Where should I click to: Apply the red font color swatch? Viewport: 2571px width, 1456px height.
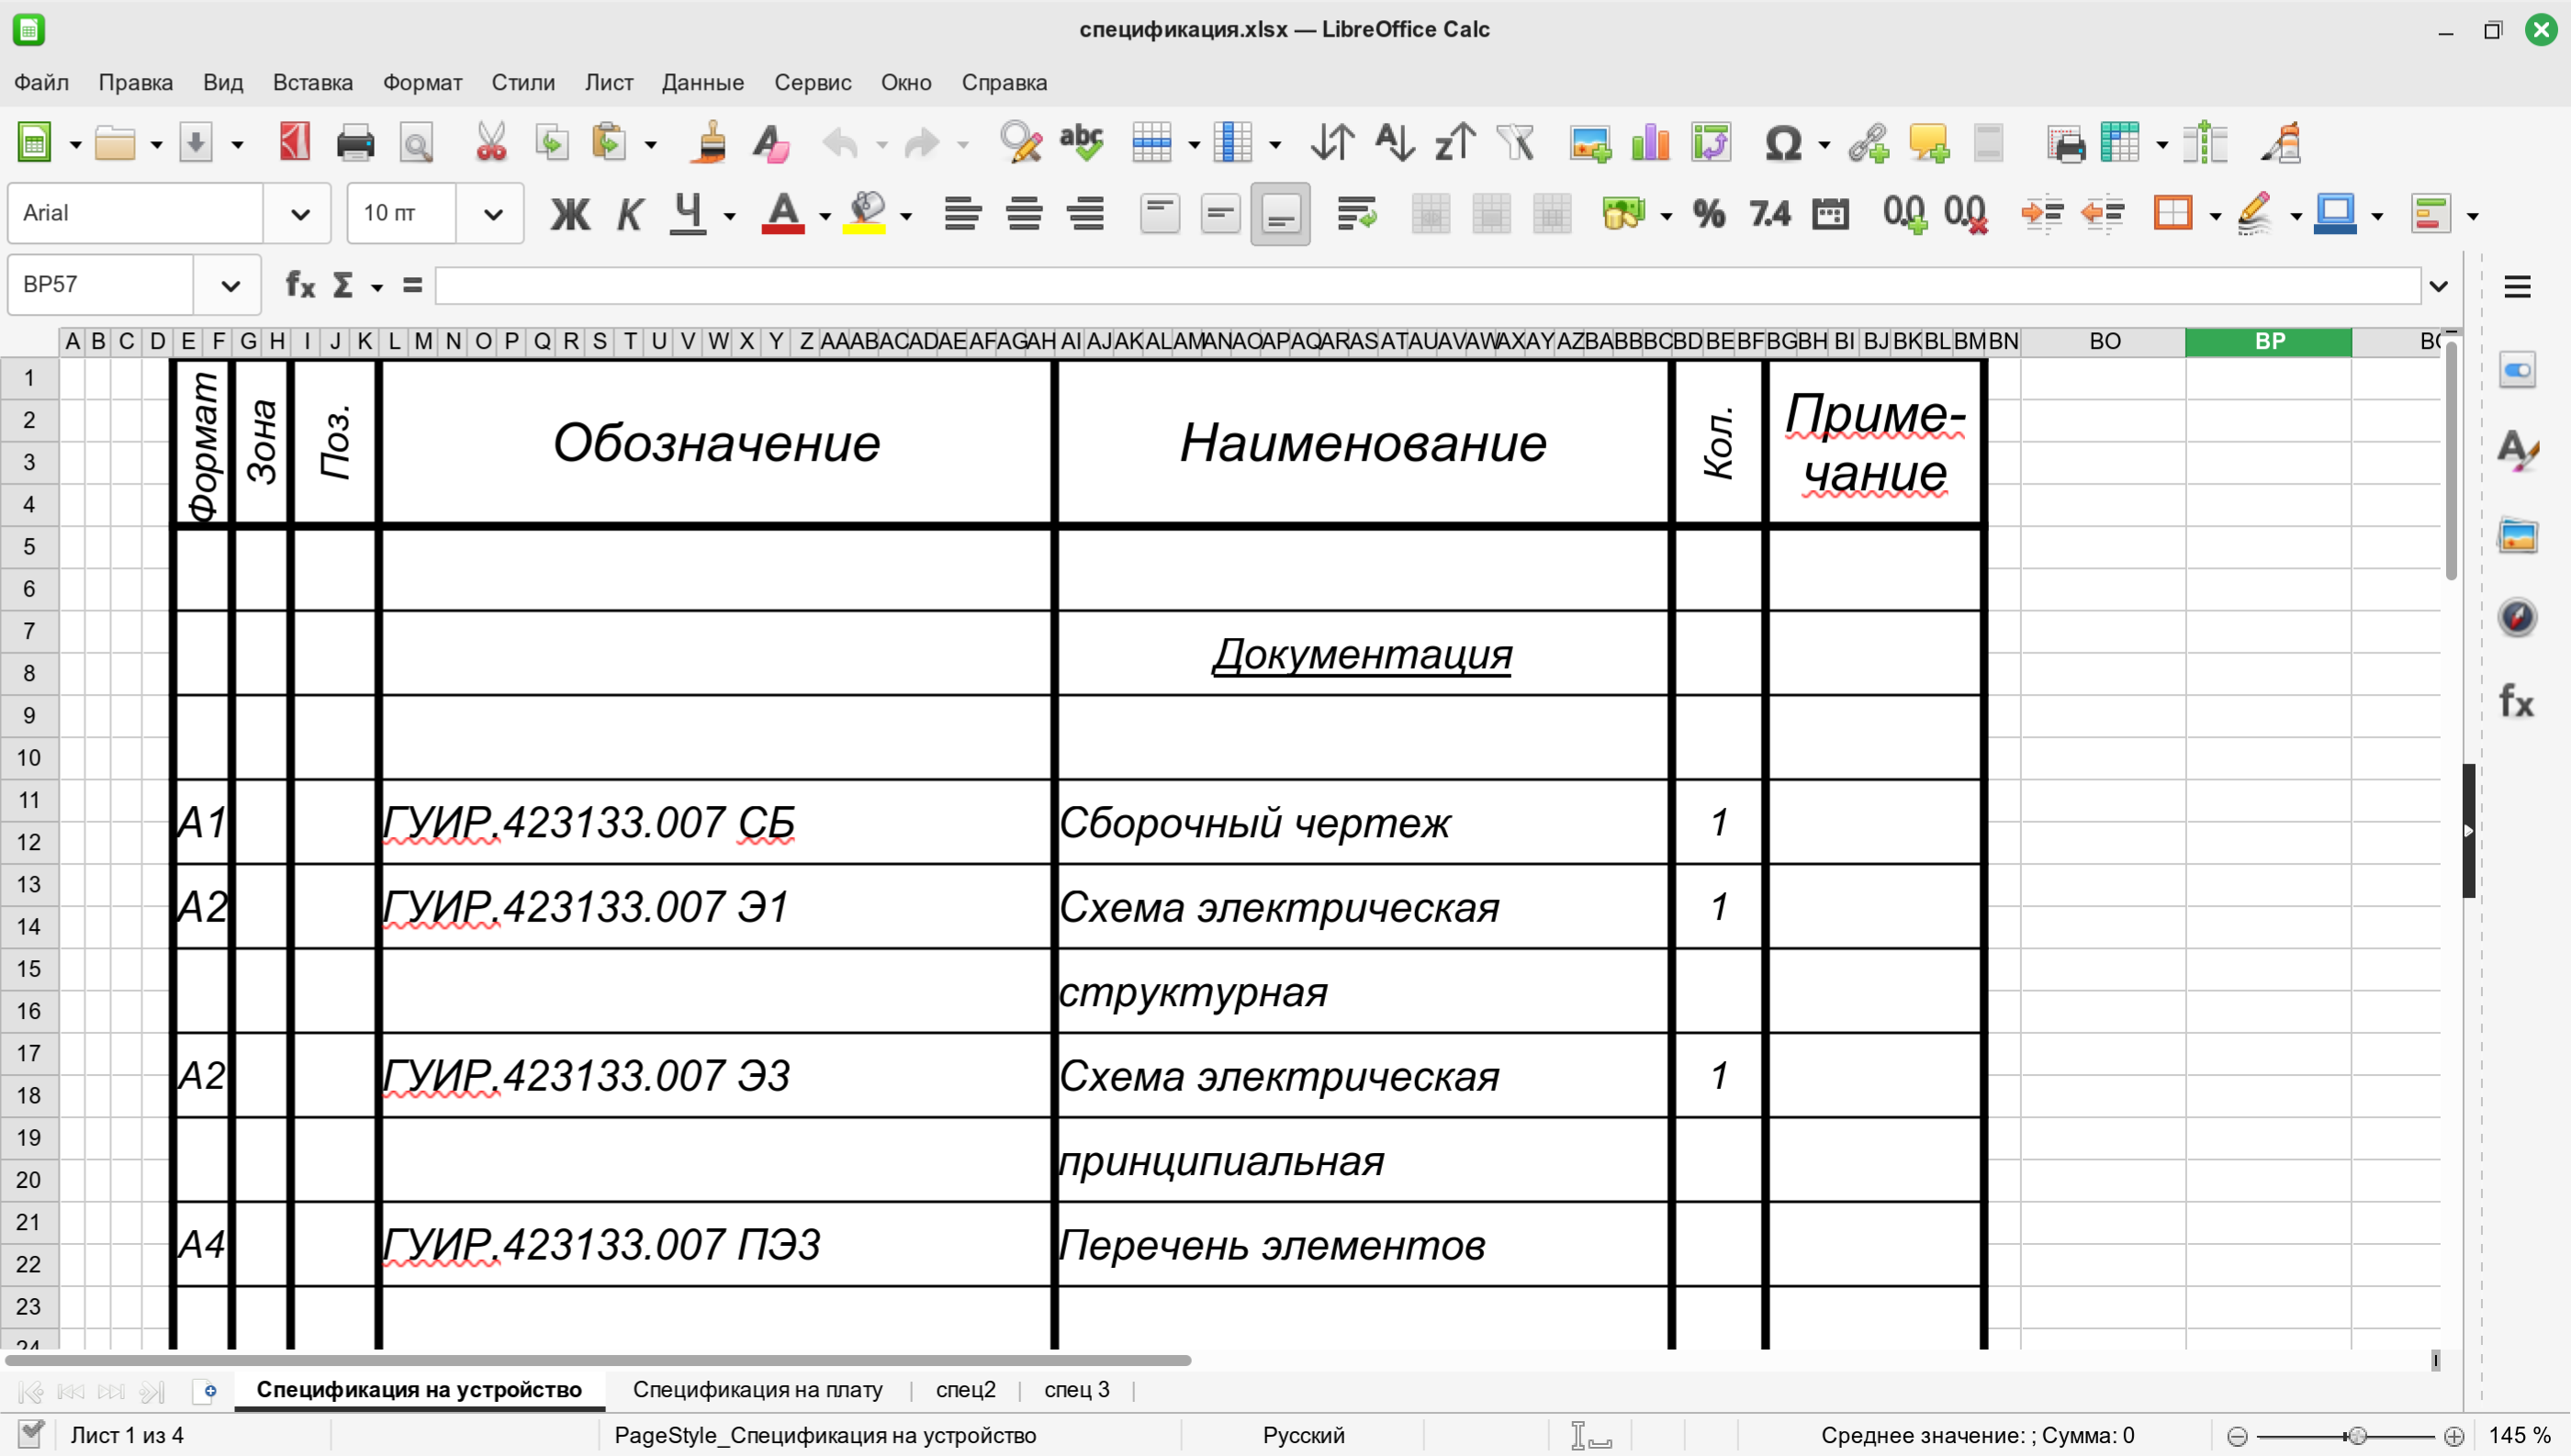click(783, 214)
